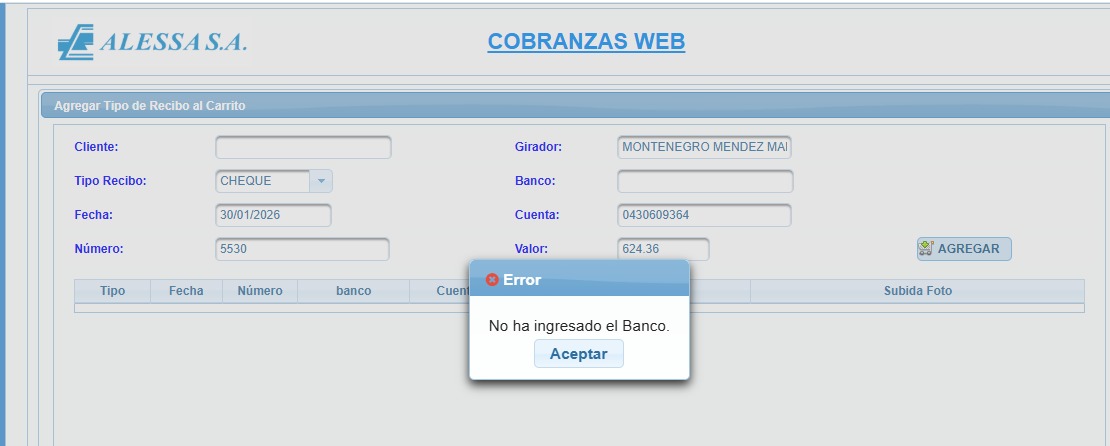Select the banco column header
The image size is (1110, 446).
353,291
